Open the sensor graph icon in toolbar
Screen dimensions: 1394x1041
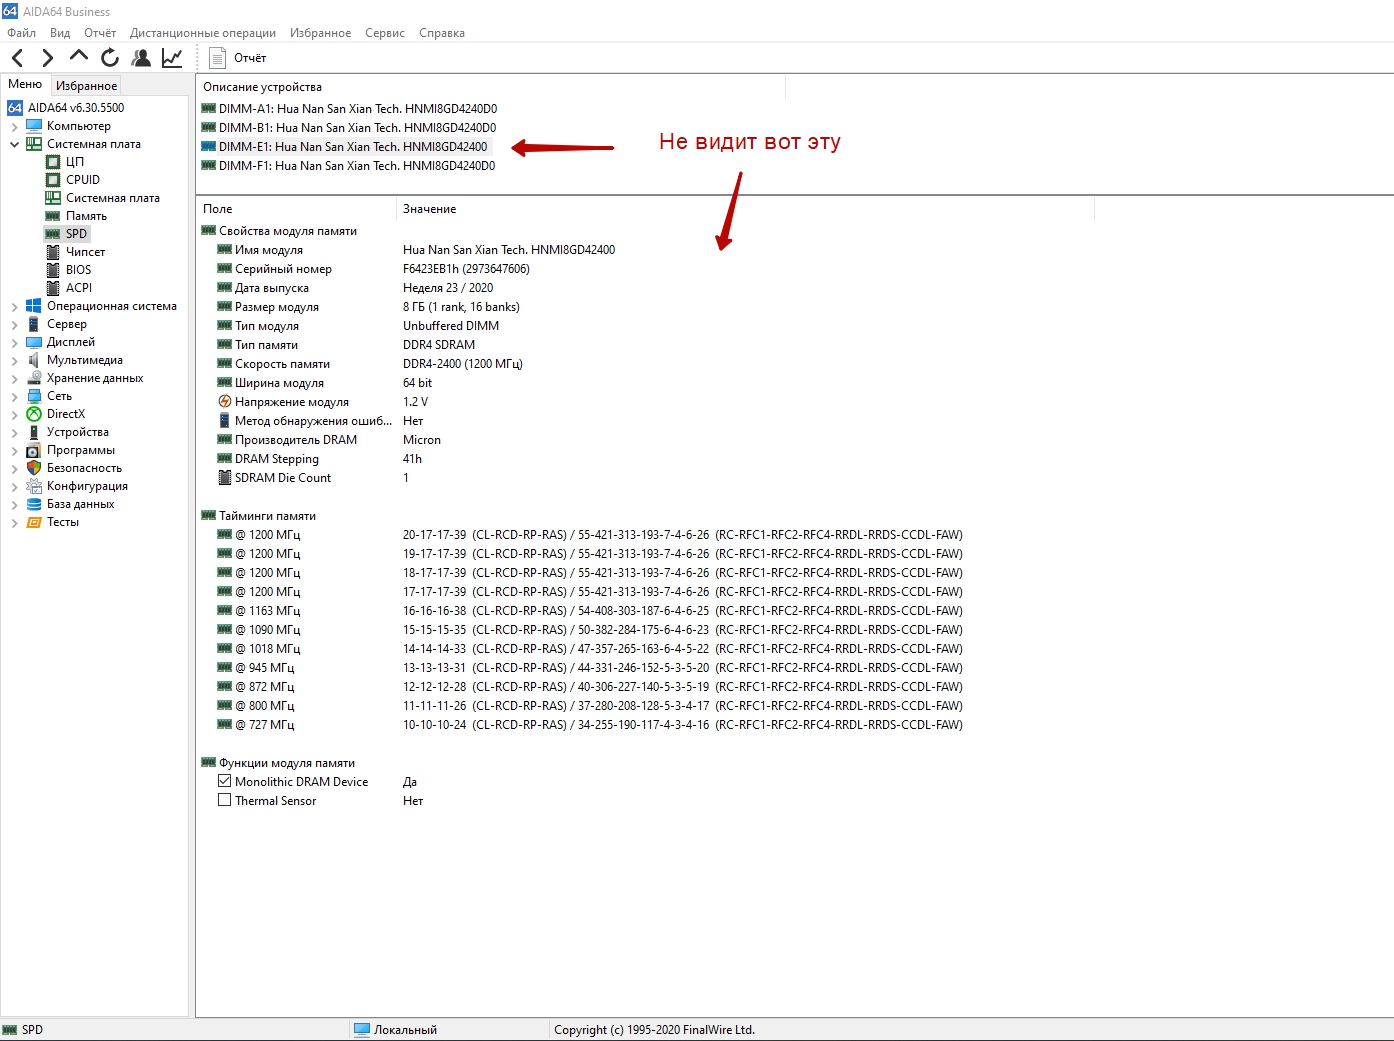tap(172, 58)
